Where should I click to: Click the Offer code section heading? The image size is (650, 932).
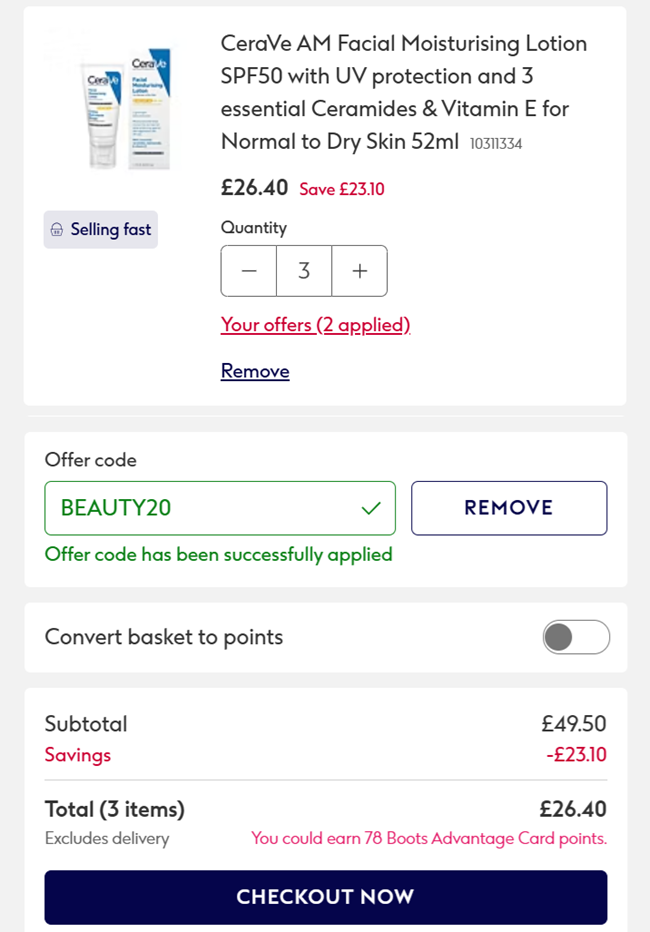pos(90,460)
